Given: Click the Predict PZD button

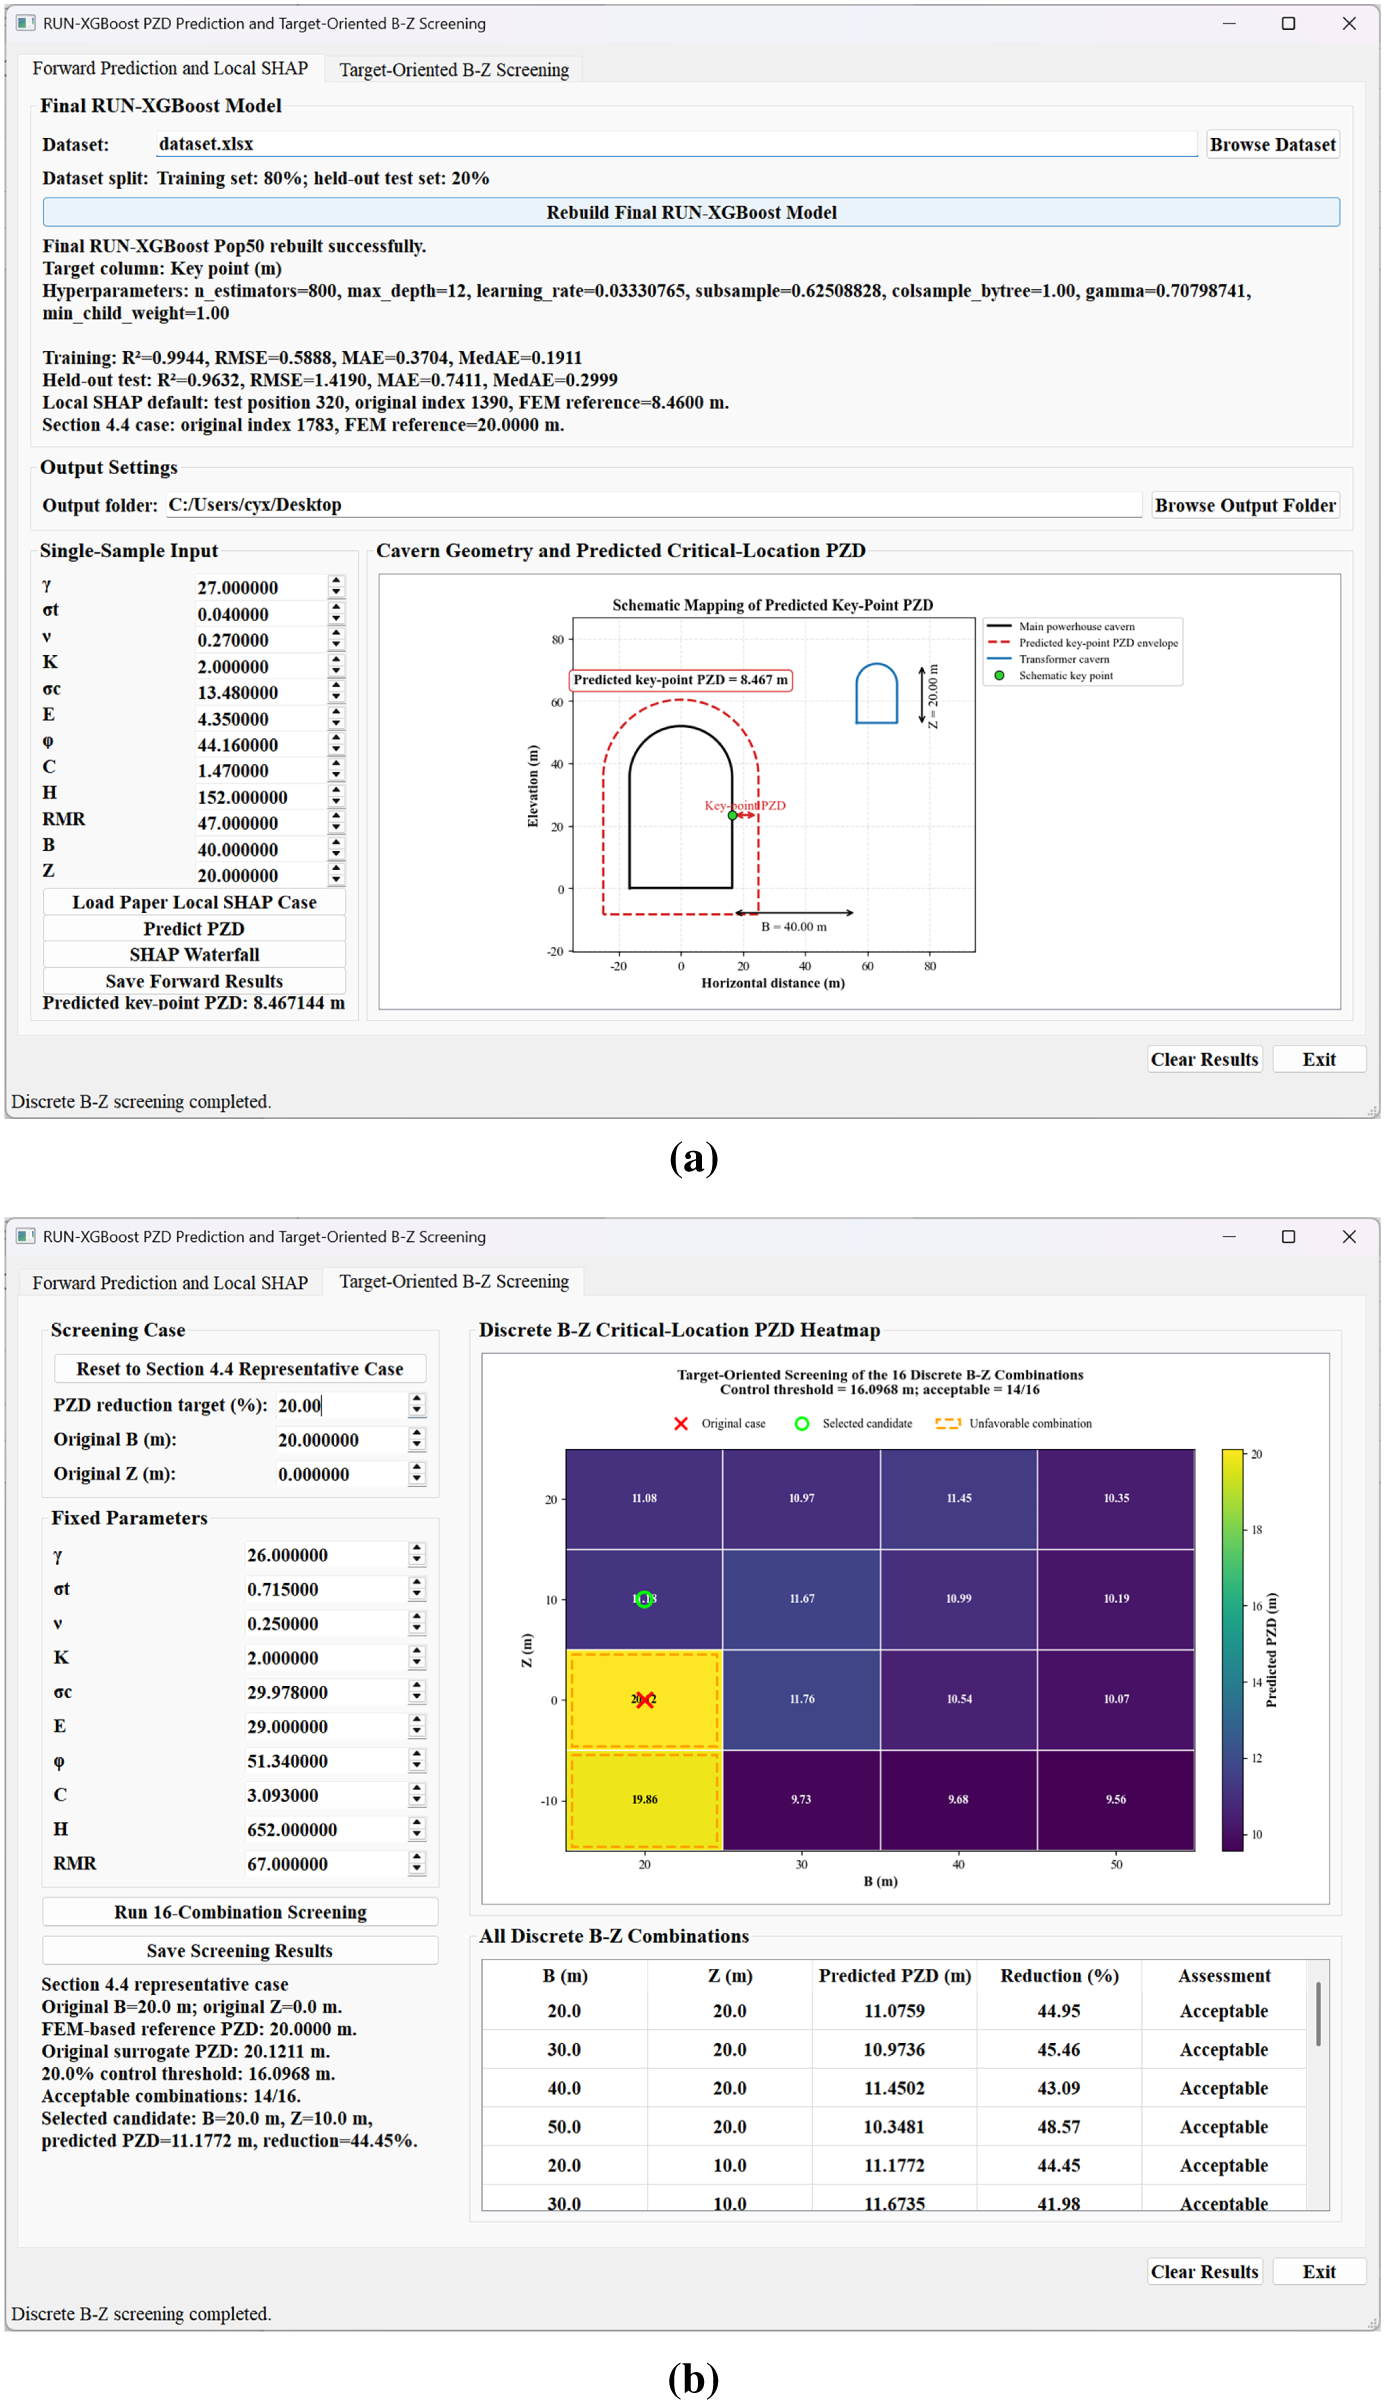Looking at the screenshot, I should pos(194,929).
